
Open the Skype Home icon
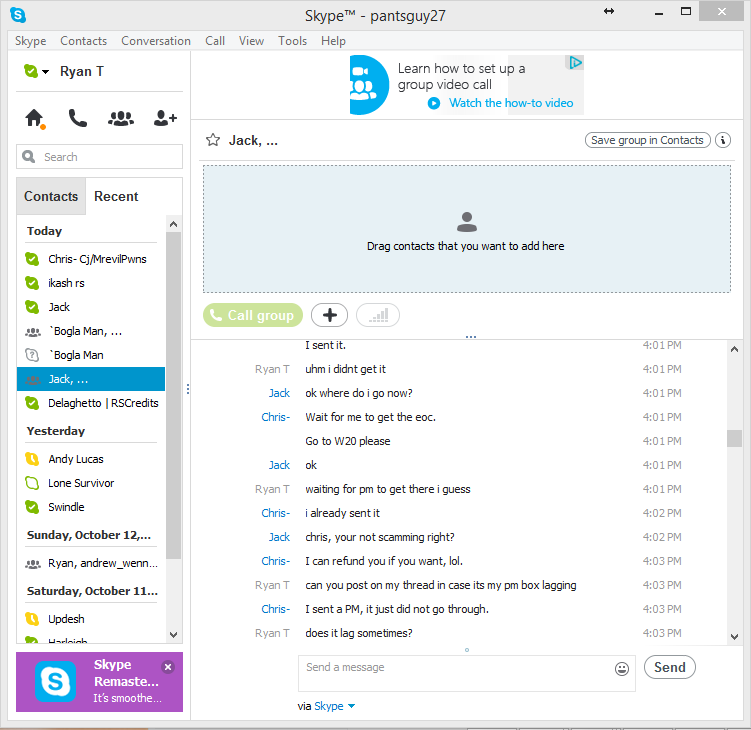(34, 118)
